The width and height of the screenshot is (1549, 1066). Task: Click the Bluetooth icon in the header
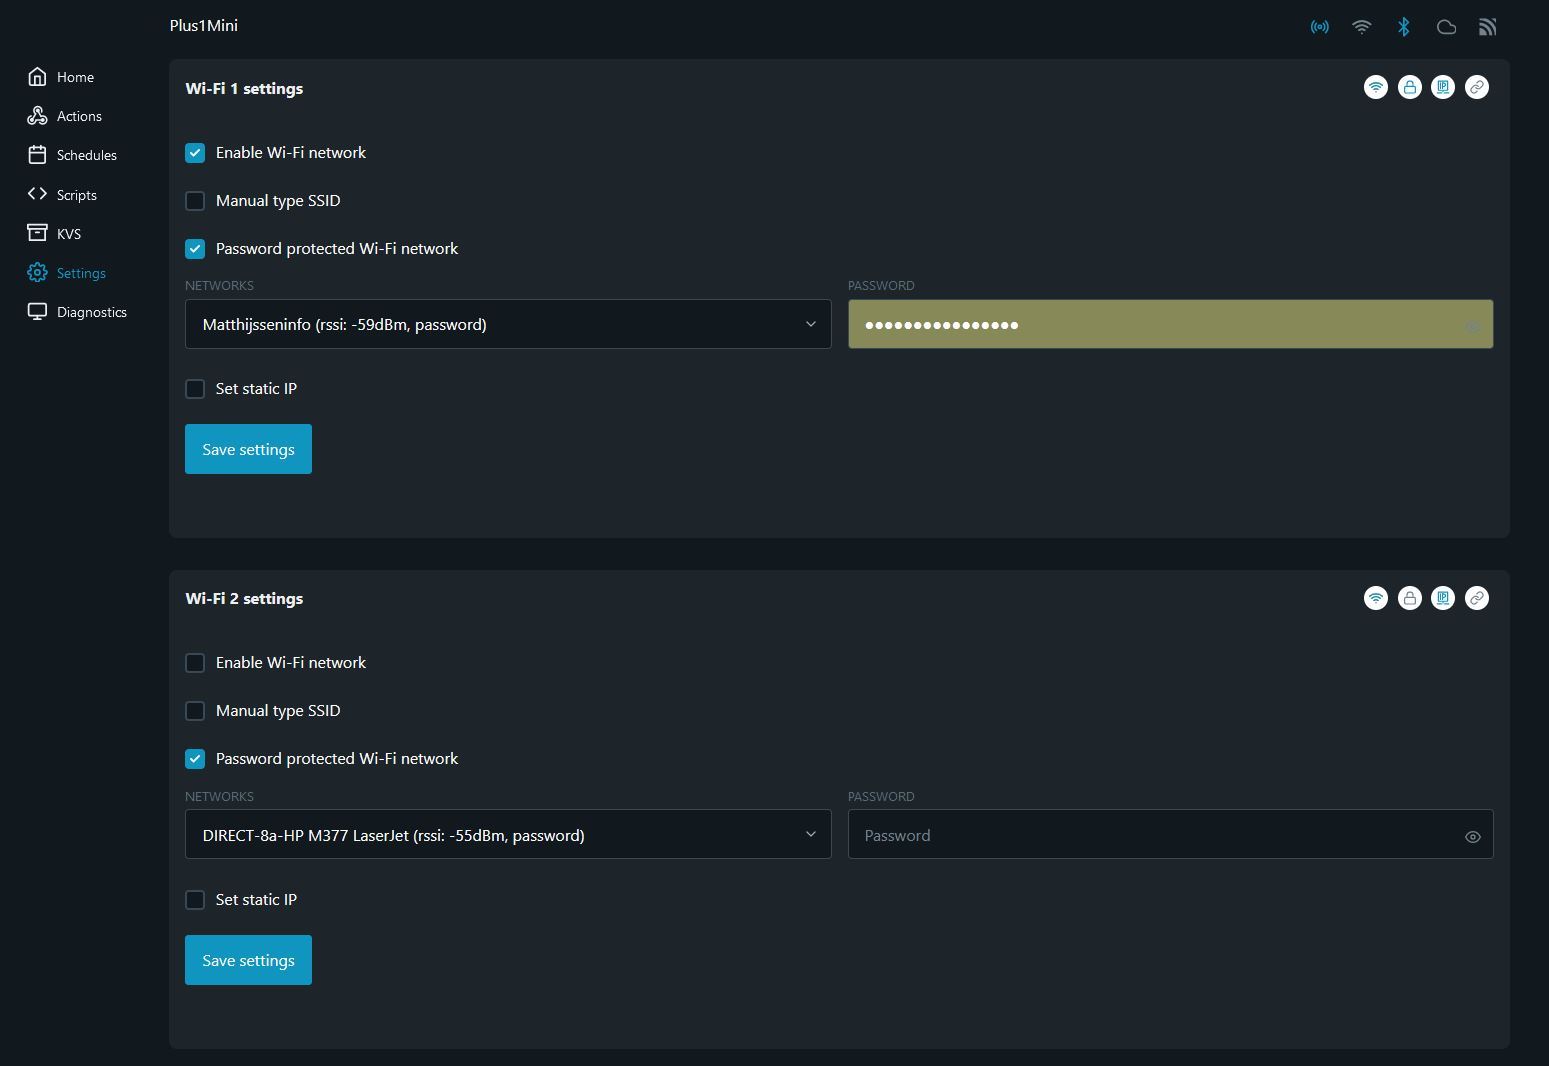1403,27
